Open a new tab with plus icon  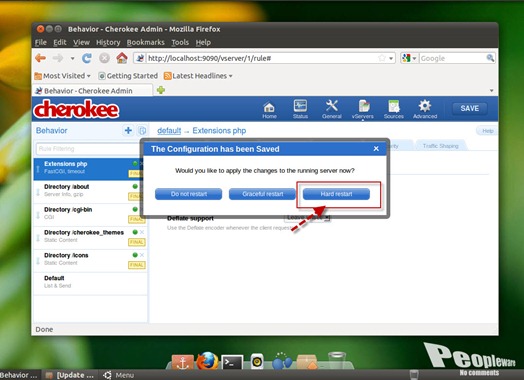(x=161, y=90)
